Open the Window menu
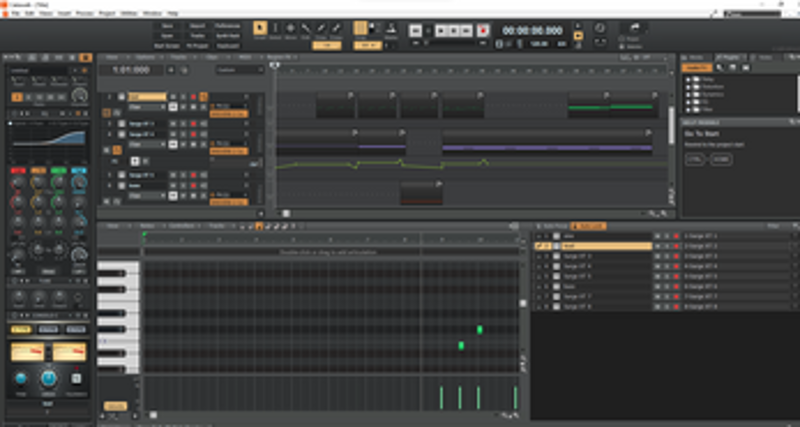Image resolution: width=800 pixels, height=427 pixels. point(152,13)
